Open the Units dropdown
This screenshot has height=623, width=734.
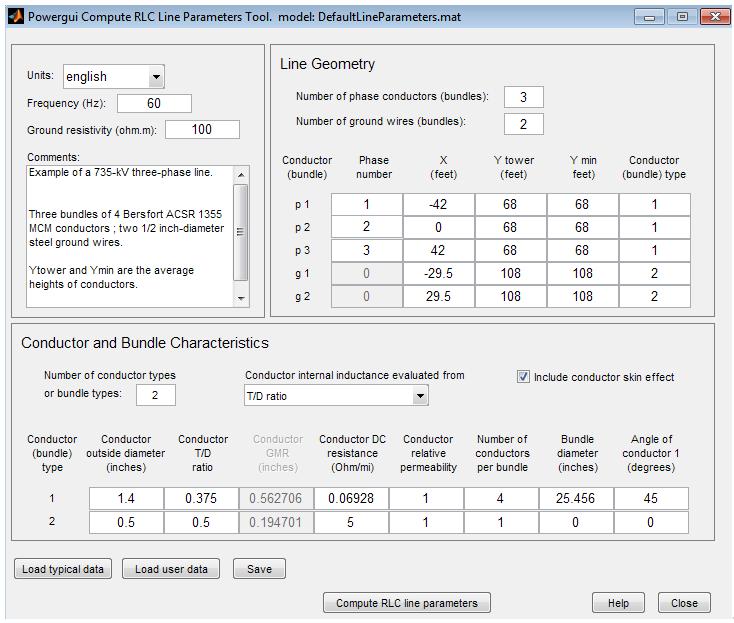coord(114,77)
